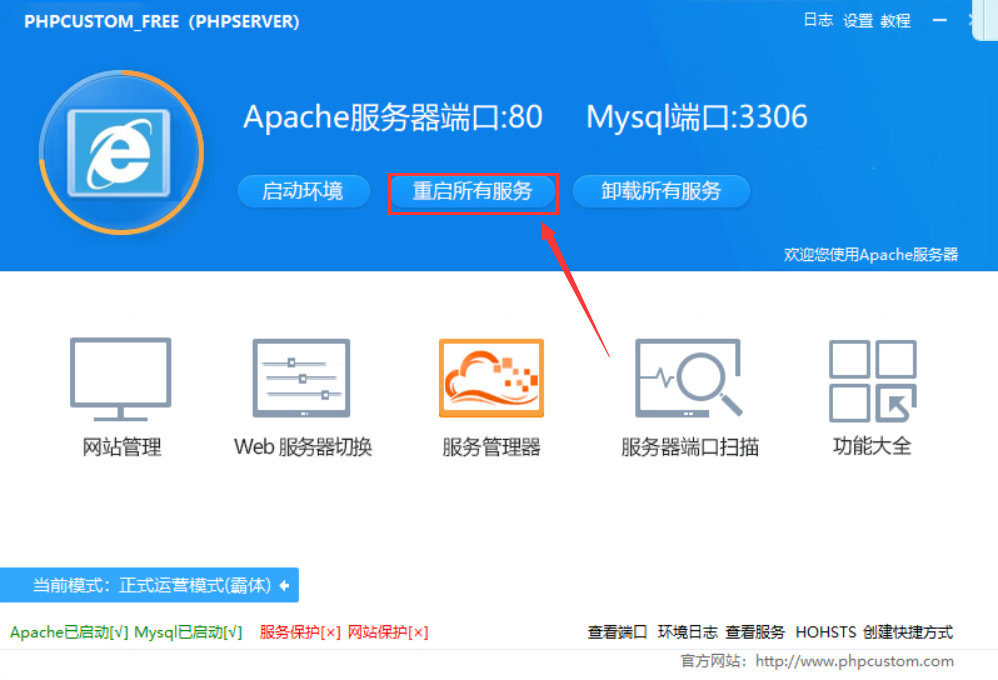Open the Web 服务器切换 sliders icon
Screen dimensions: 998x680
(x=302, y=378)
